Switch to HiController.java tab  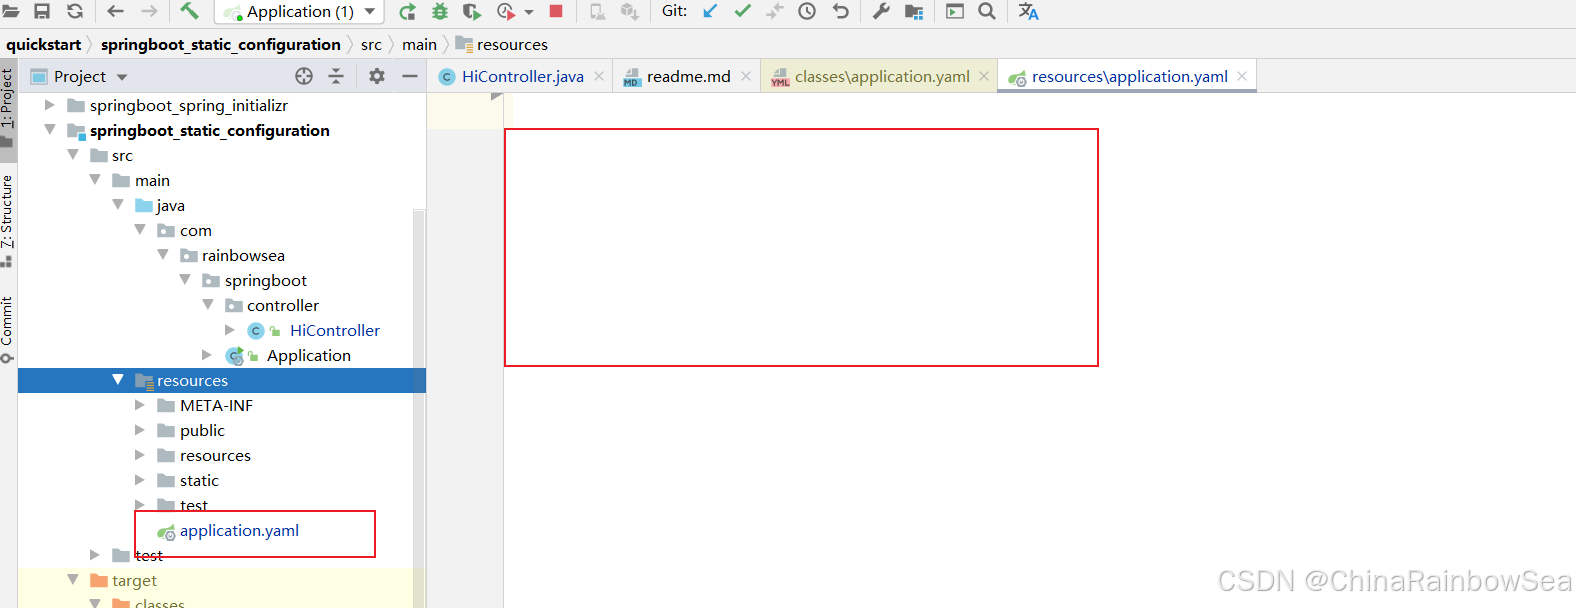click(522, 77)
